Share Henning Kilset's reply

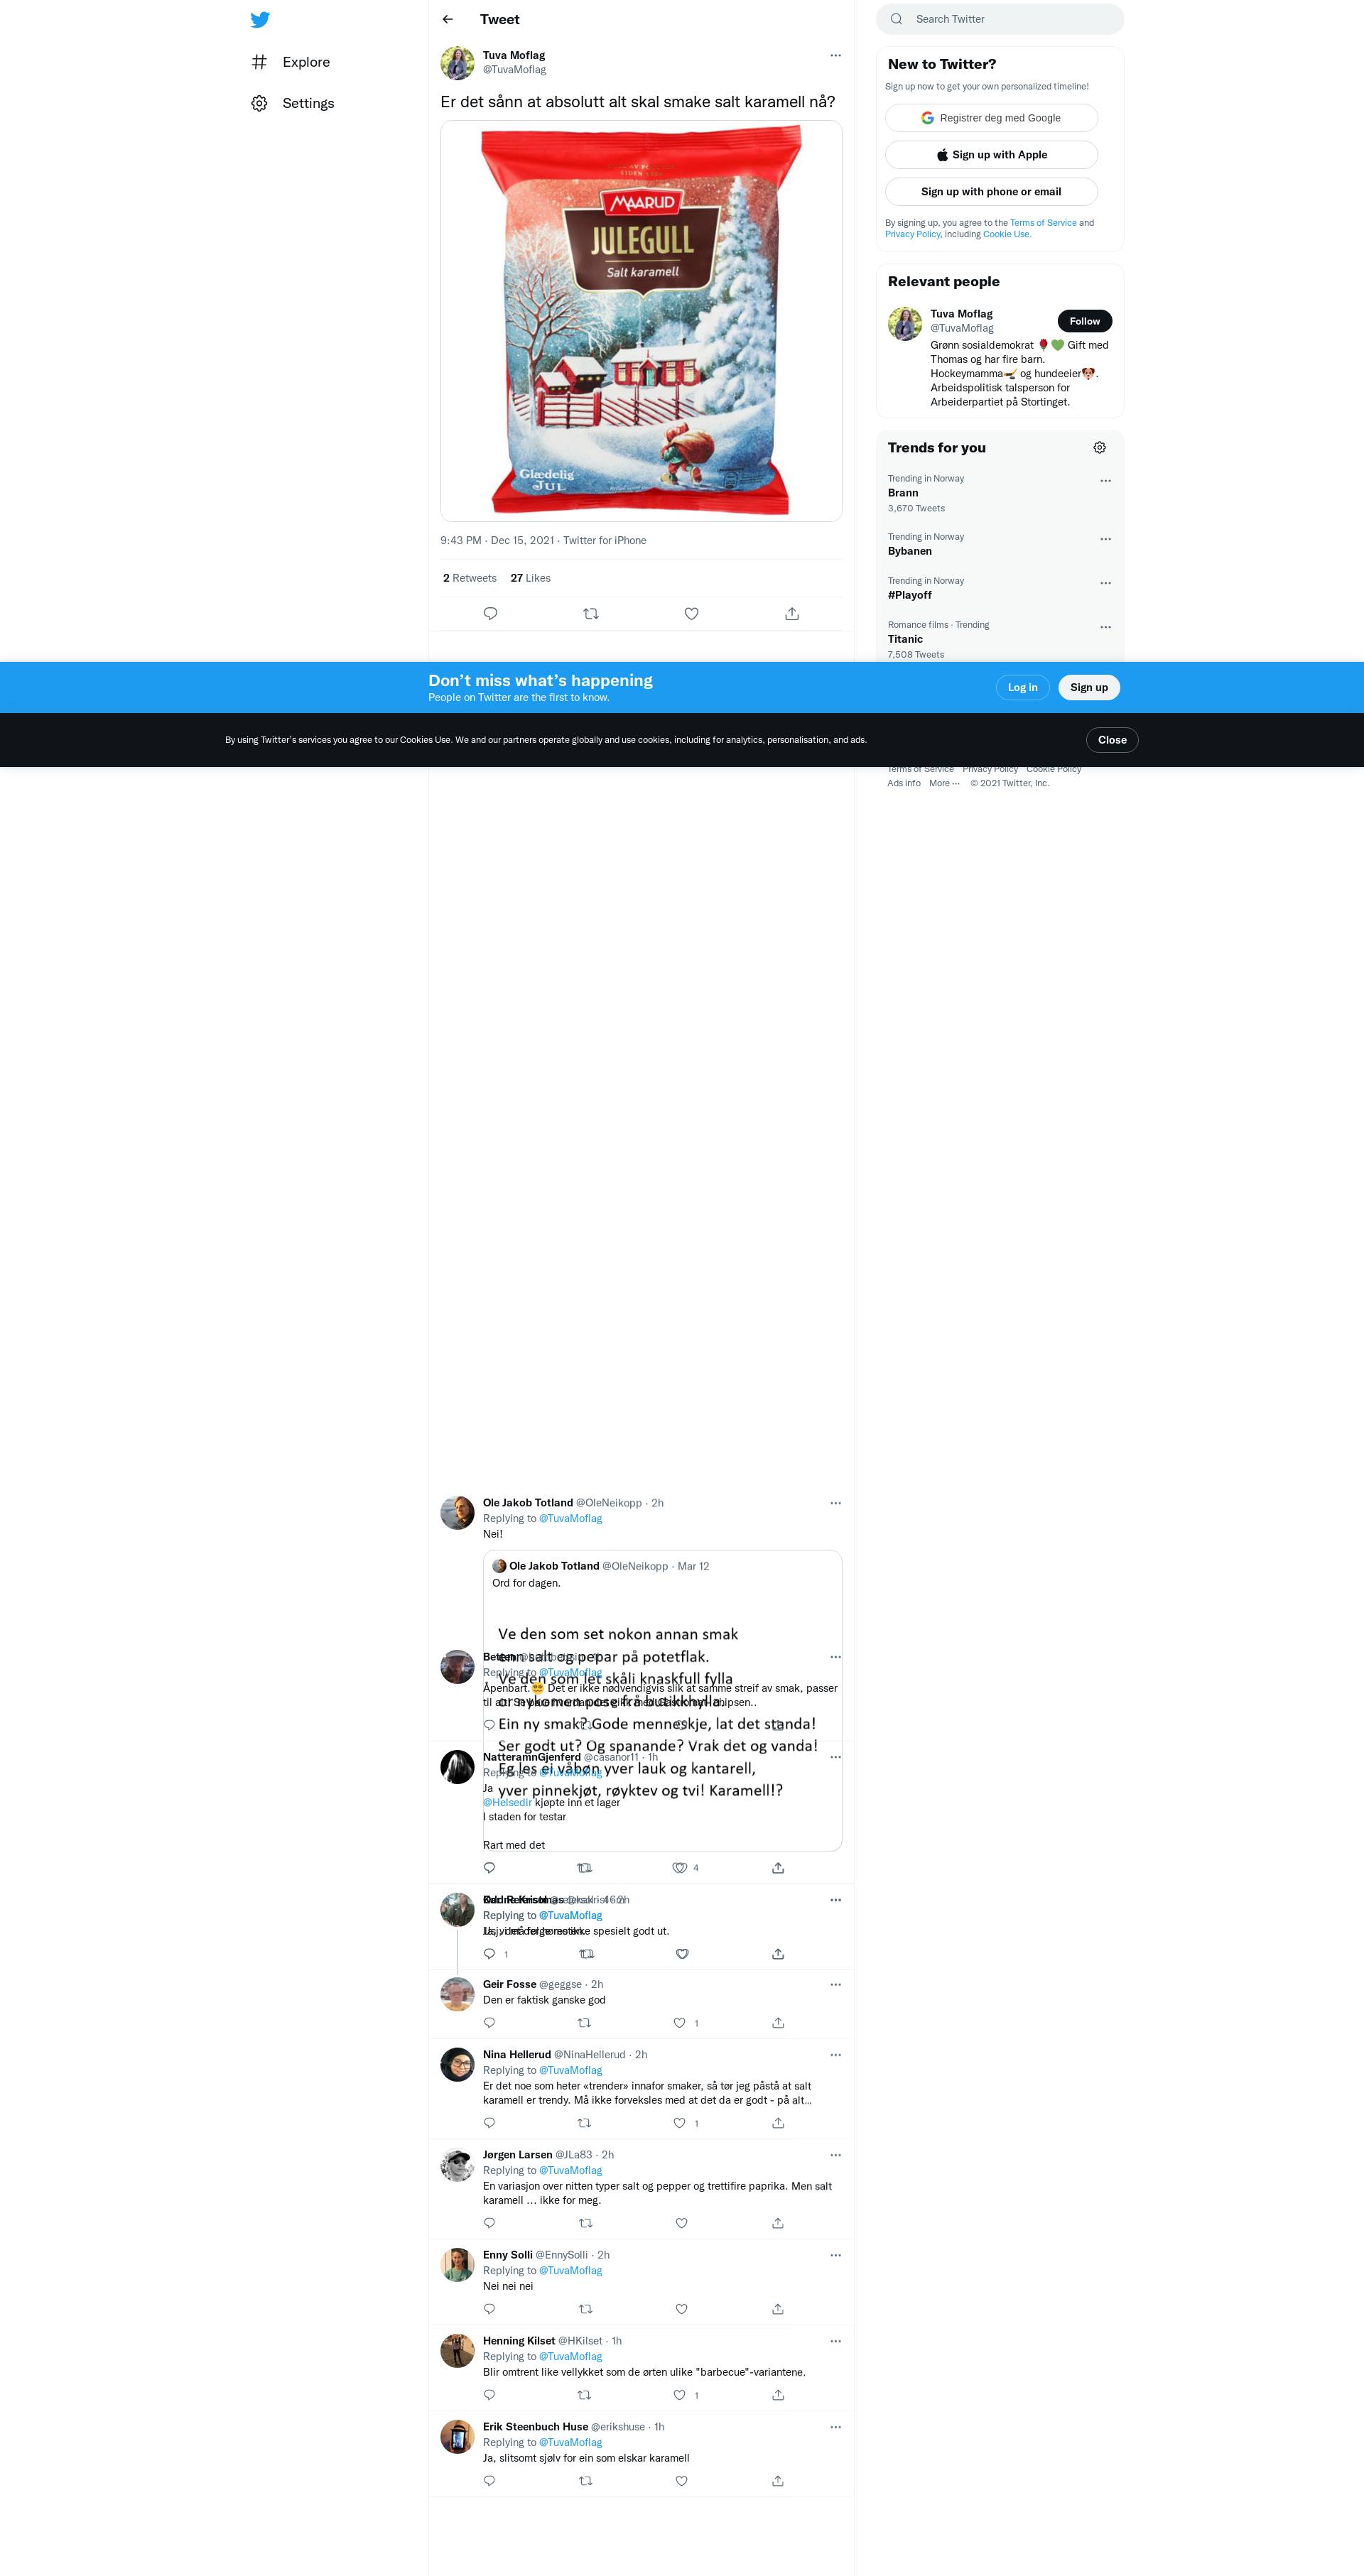click(778, 2395)
